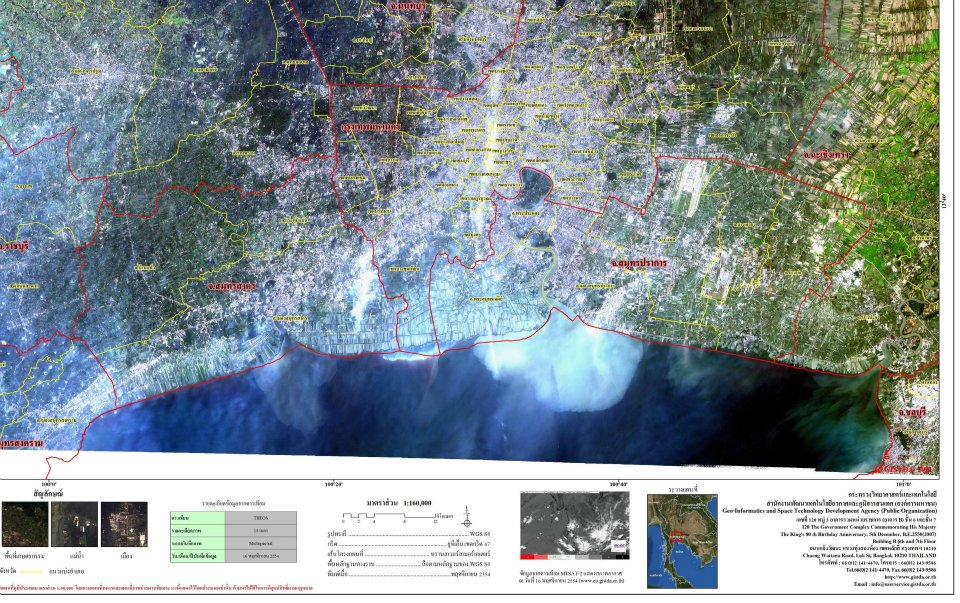
Task: Click the colour scale bar under cloud image
Action: pos(574,557)
